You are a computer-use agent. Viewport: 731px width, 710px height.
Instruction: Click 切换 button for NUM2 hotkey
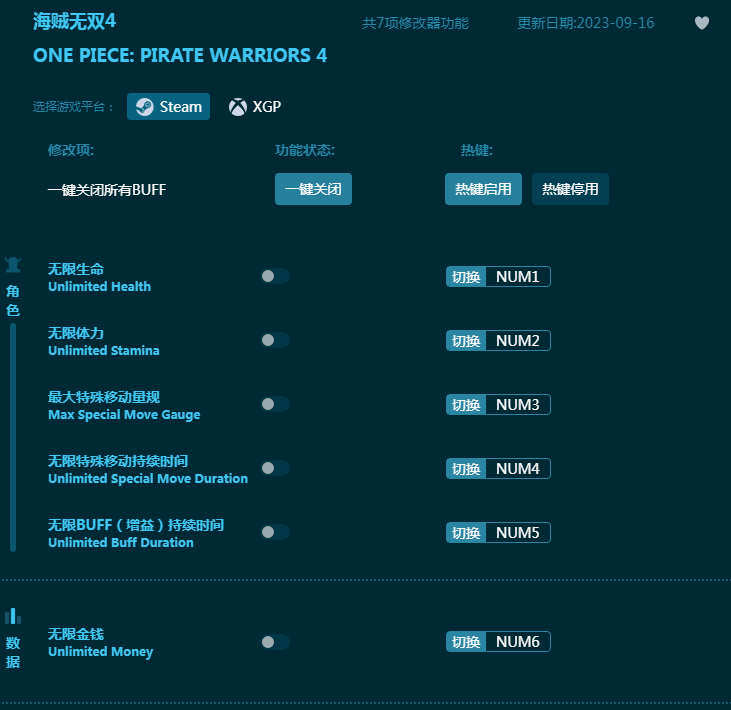click(466, 340)
